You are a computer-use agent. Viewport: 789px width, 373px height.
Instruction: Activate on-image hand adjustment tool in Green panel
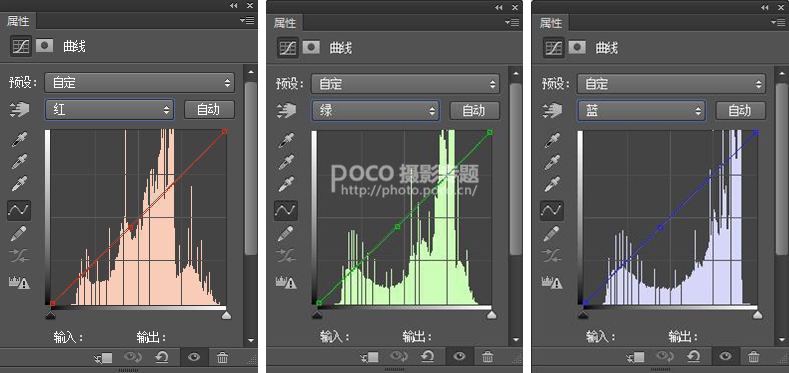286,111
